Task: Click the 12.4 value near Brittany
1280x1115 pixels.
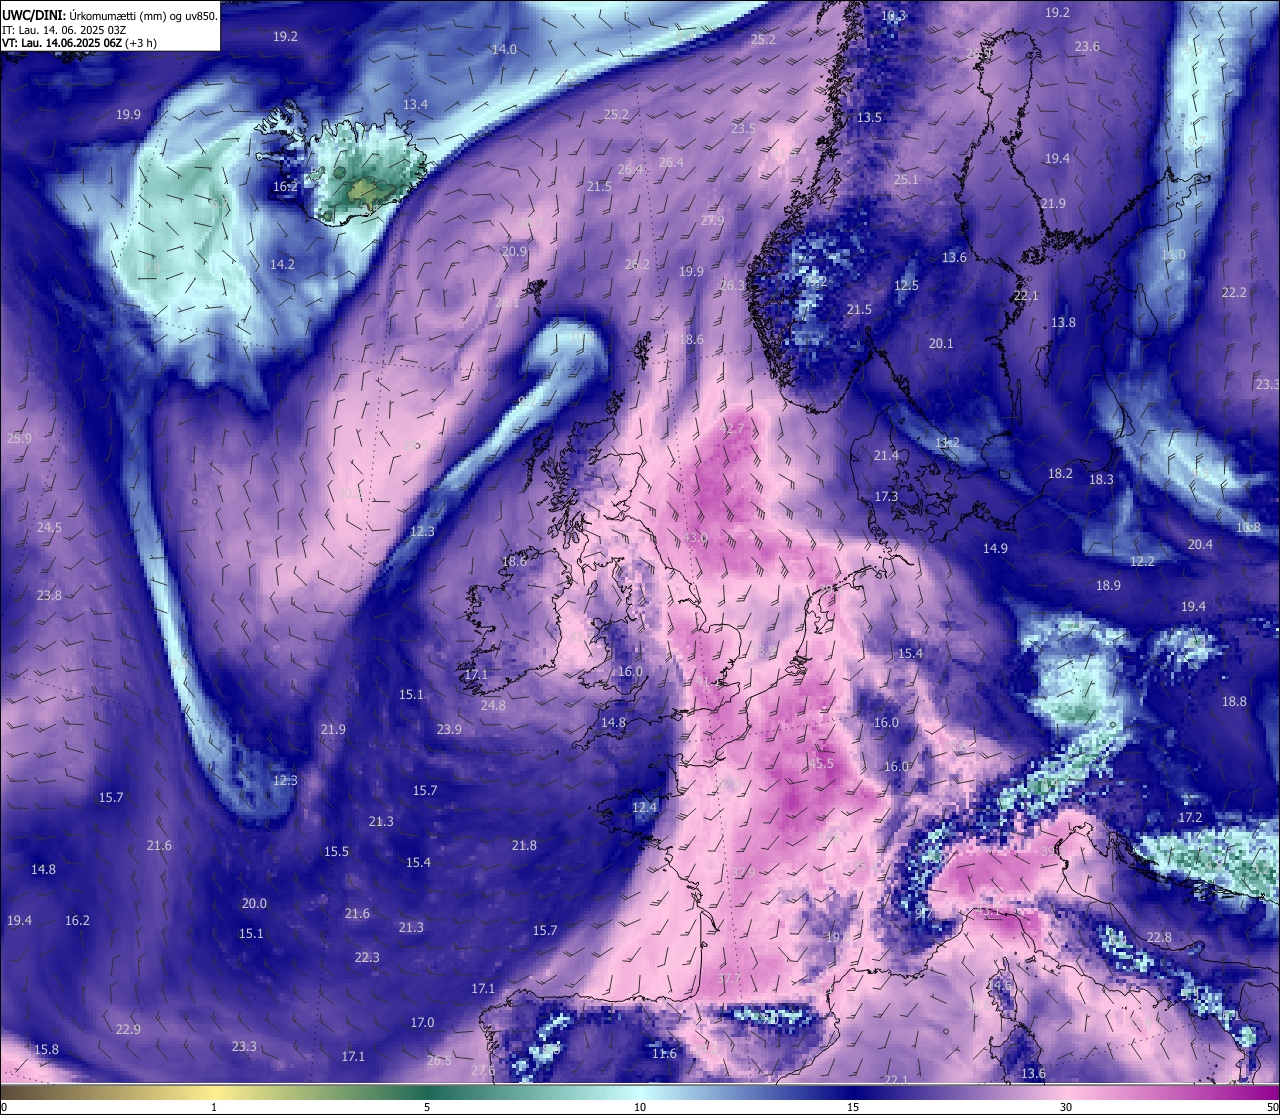Action: pos(645,808)
